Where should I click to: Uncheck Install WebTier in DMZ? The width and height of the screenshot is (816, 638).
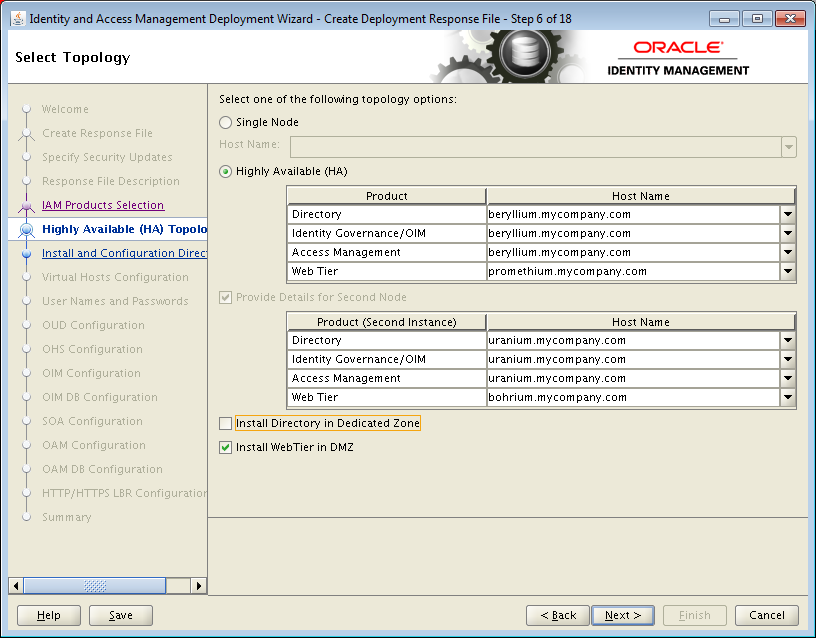pos(225,448)
